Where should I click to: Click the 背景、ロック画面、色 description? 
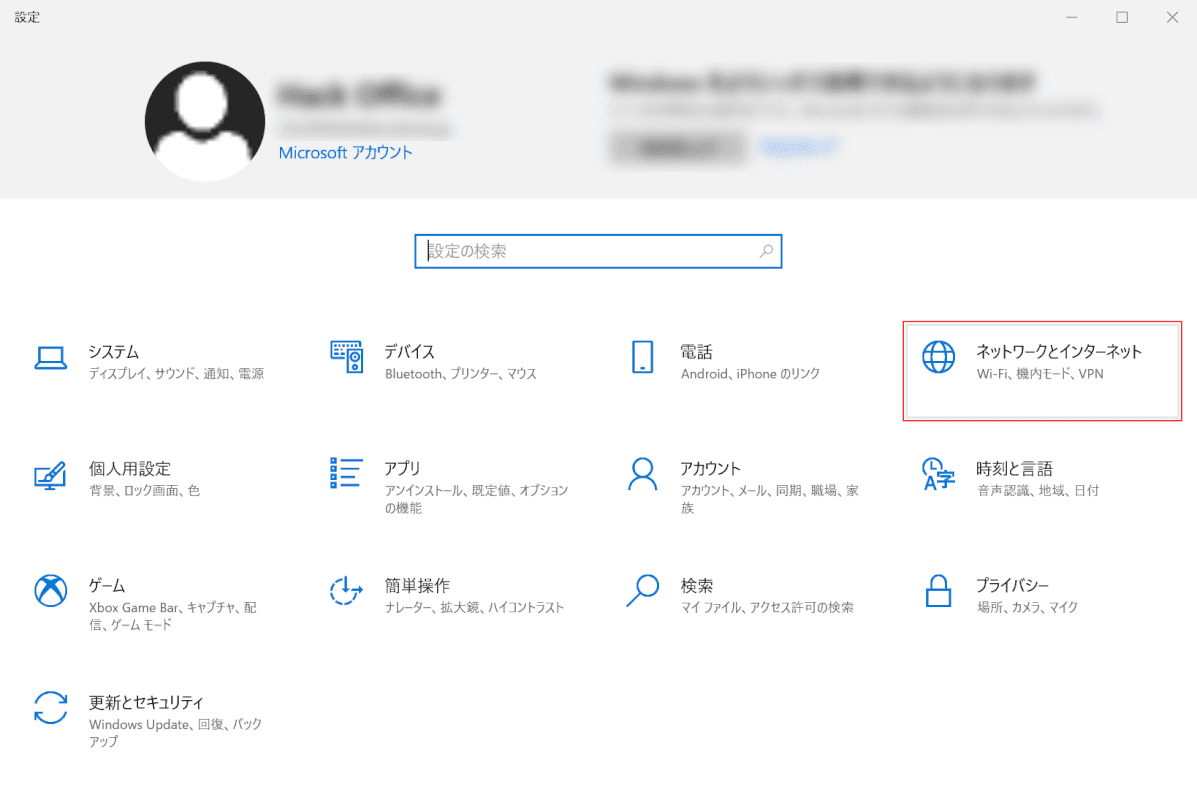click(x=144, y=491)
